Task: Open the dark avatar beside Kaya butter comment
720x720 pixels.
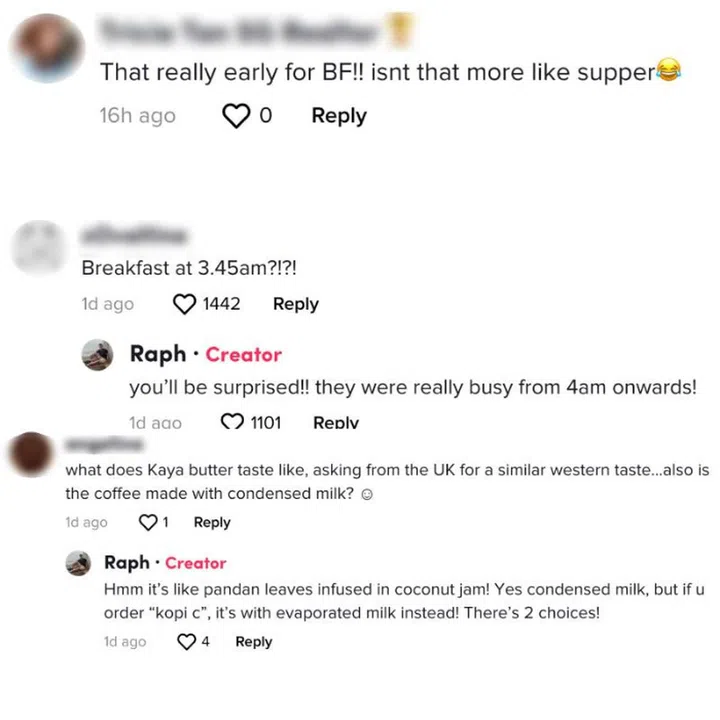Action: click(31, 454)
